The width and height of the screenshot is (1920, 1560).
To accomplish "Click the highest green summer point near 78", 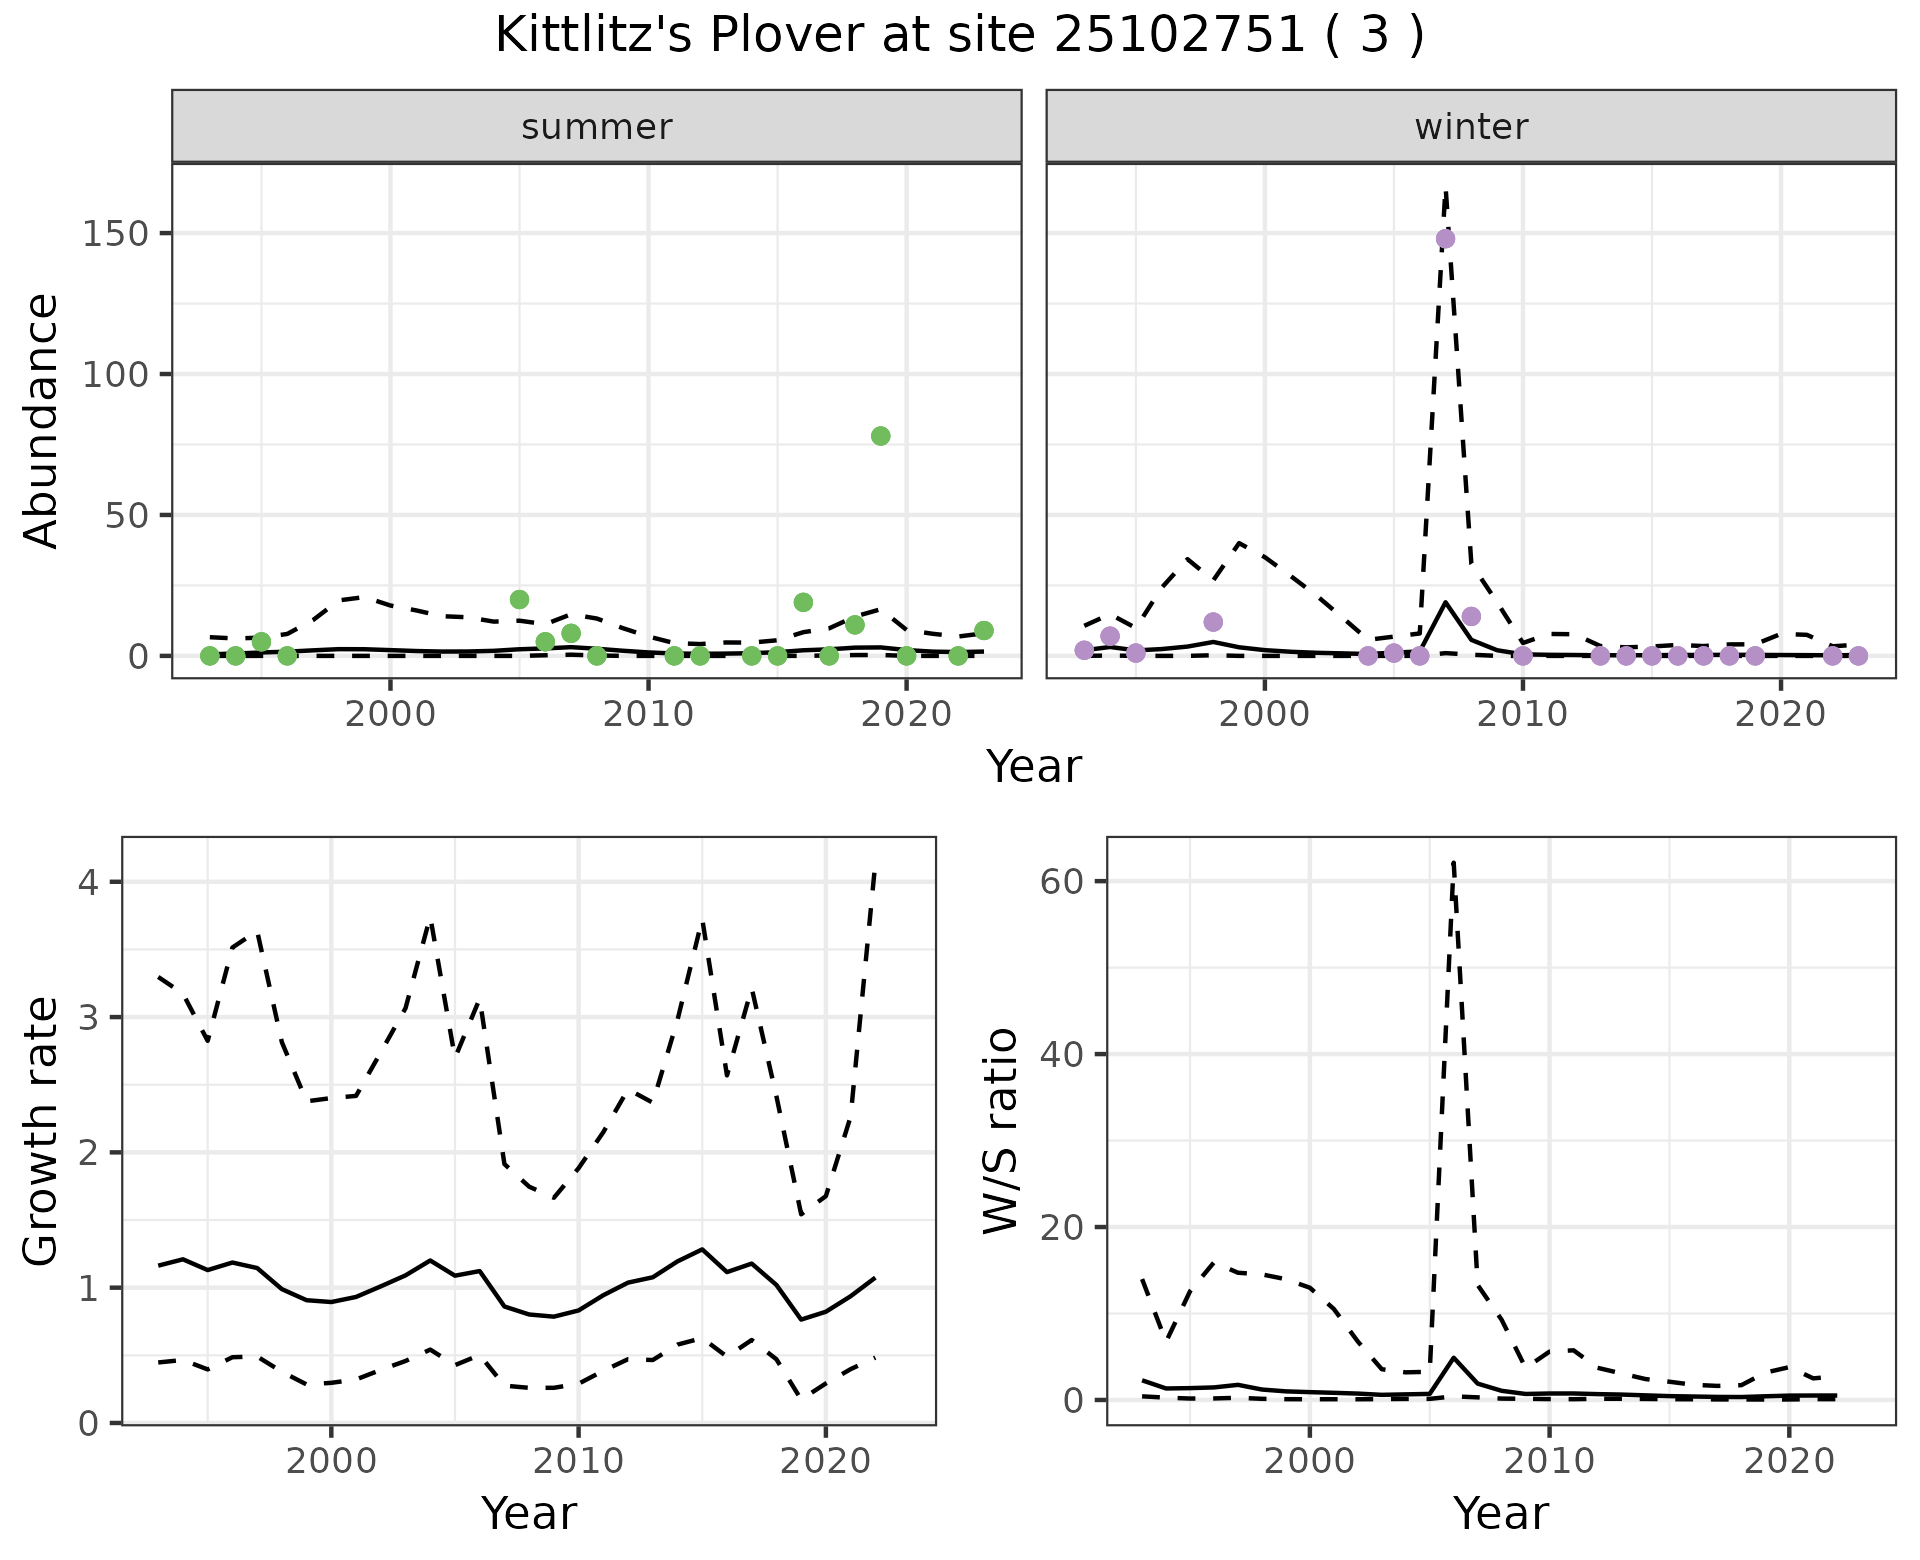I will pyautogui.click(x=880, y=436).
